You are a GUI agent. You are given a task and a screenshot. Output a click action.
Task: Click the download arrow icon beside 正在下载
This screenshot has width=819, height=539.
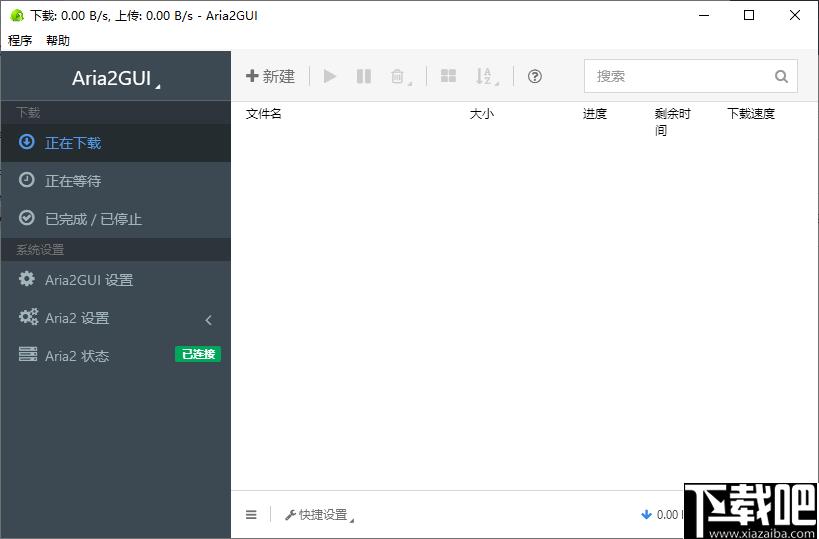[27, 142]
